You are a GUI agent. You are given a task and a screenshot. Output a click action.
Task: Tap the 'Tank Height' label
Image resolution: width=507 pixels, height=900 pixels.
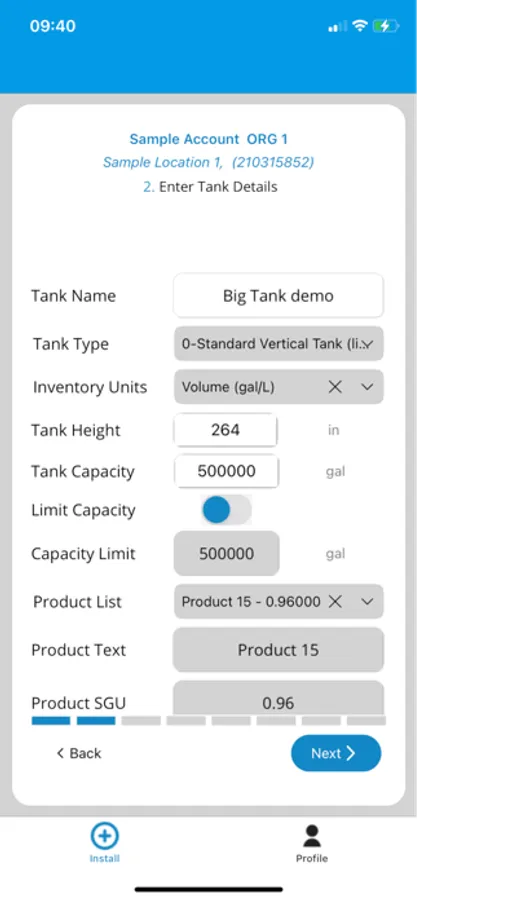[x=76, y=430]
